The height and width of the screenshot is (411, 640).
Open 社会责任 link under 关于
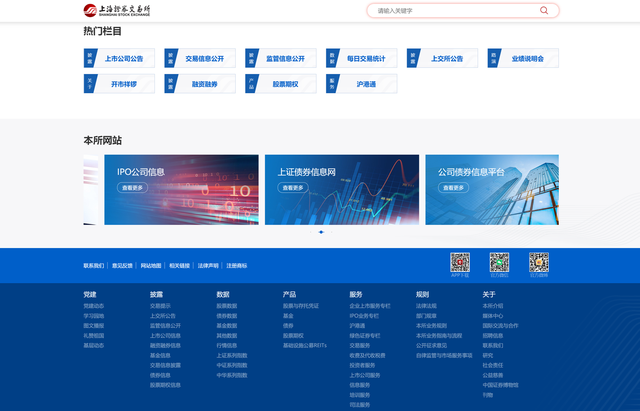[493, 365]
